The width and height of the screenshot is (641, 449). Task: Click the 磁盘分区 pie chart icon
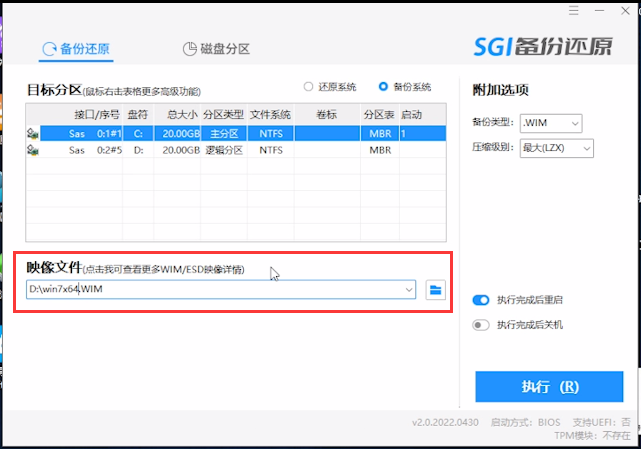[189, 49]
